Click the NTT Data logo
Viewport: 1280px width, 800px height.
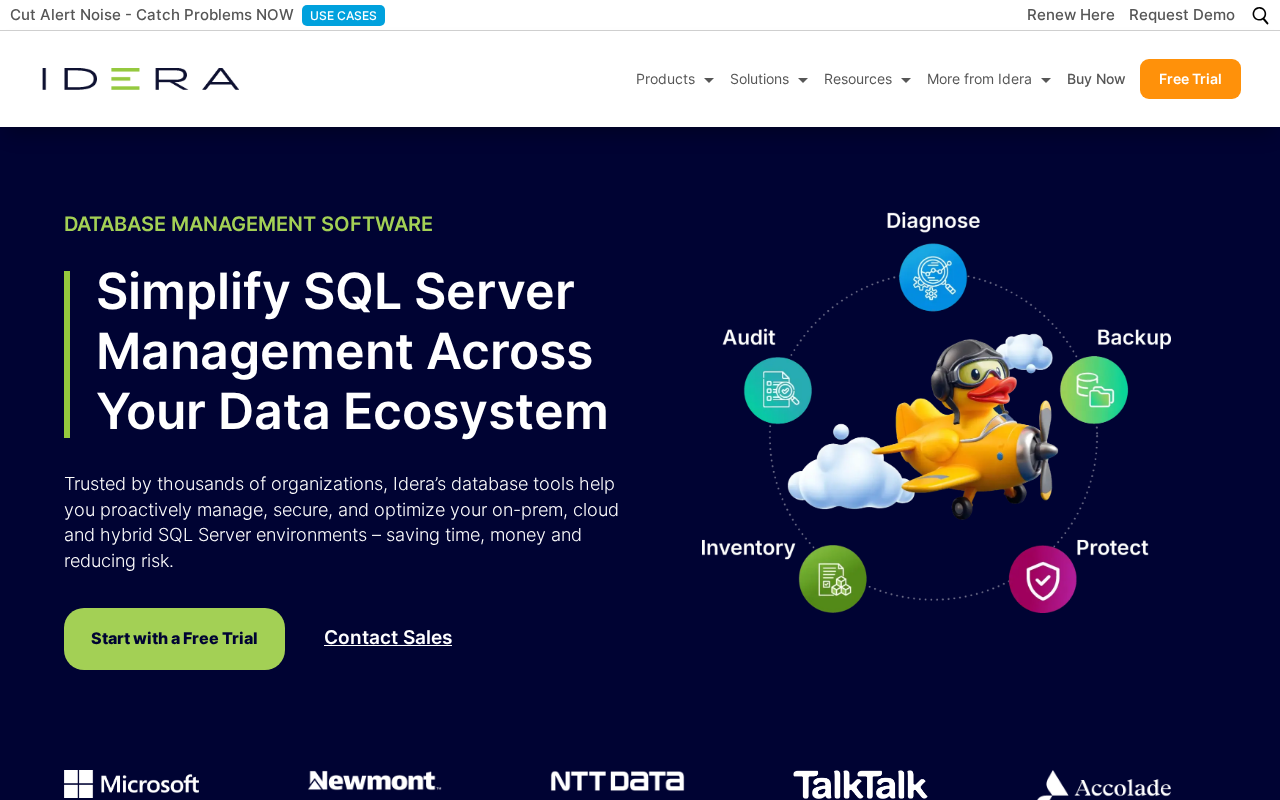click(x=617, y=782)
